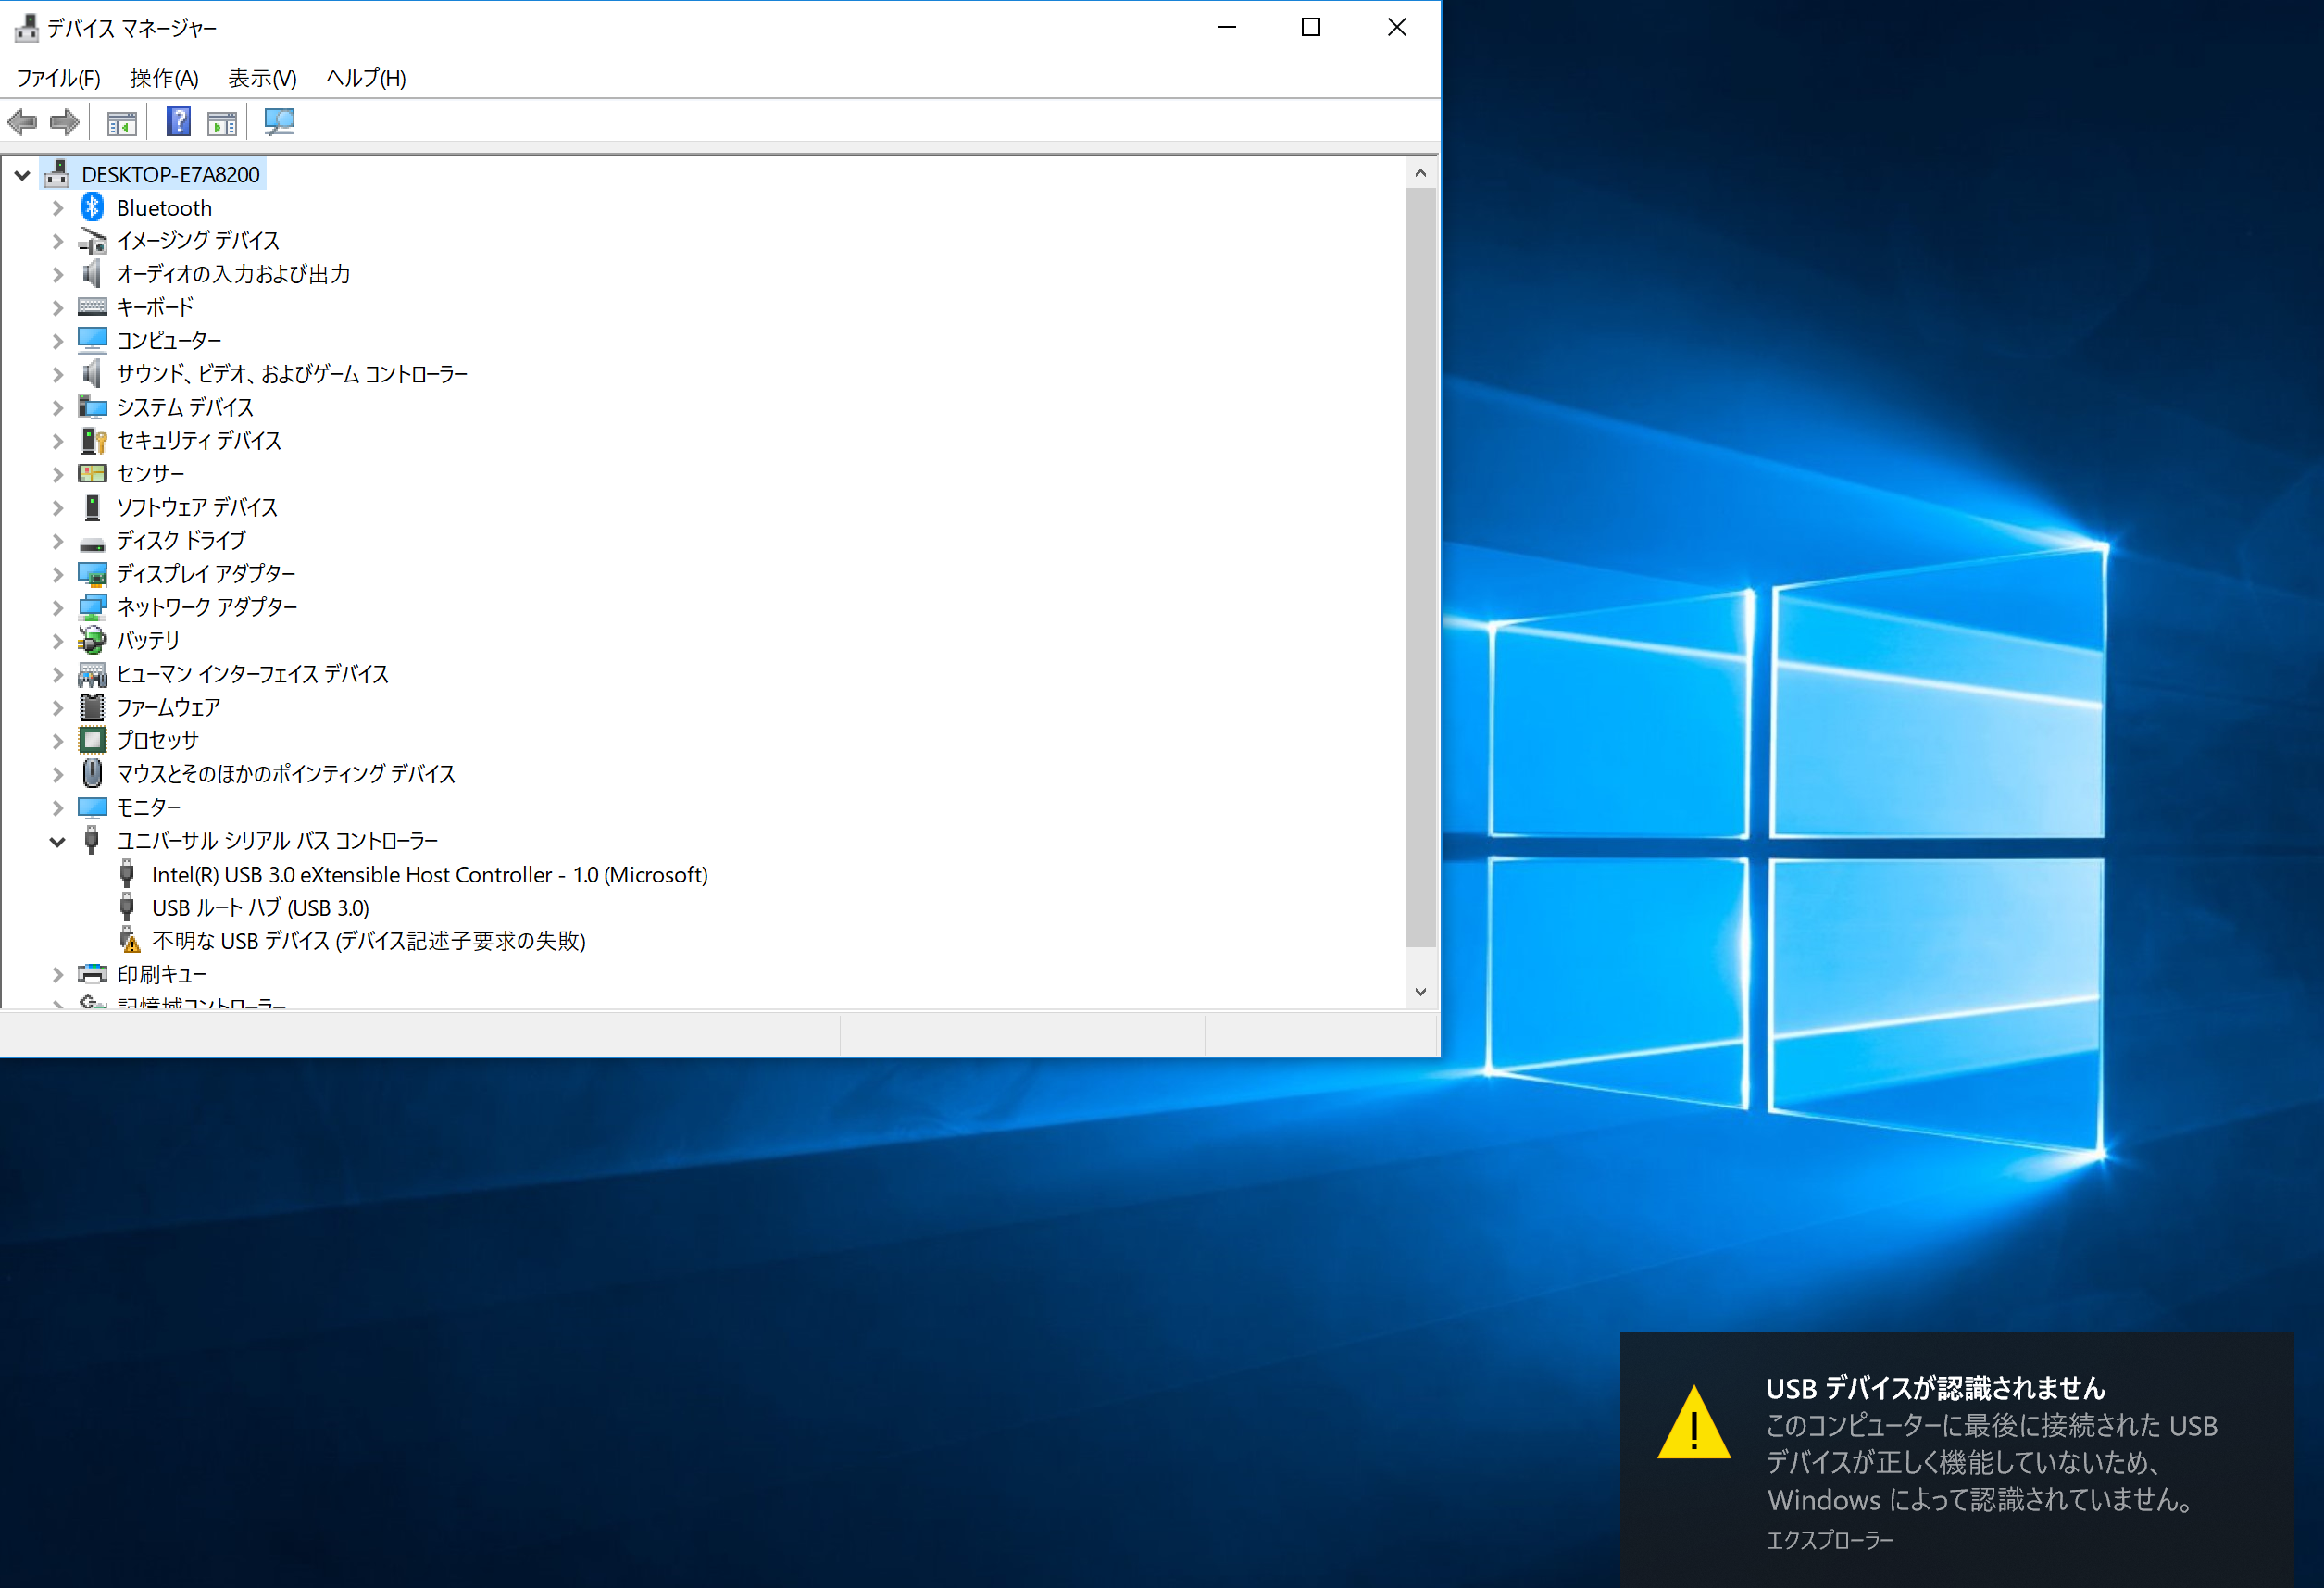This screenshot has width=2324, height=1588.
Task: Click the help question mark toolbar icon
Action: (x=178, y=123)
